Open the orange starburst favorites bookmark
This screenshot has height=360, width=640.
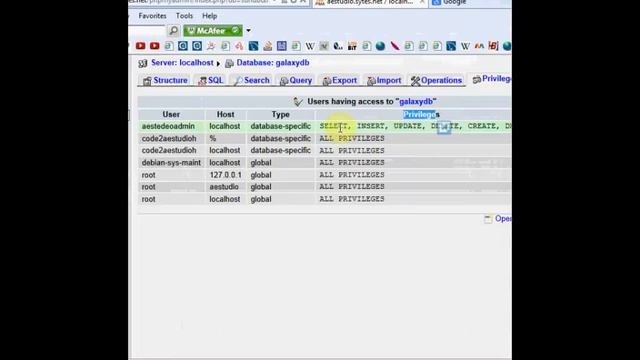(x=211, y=46)
